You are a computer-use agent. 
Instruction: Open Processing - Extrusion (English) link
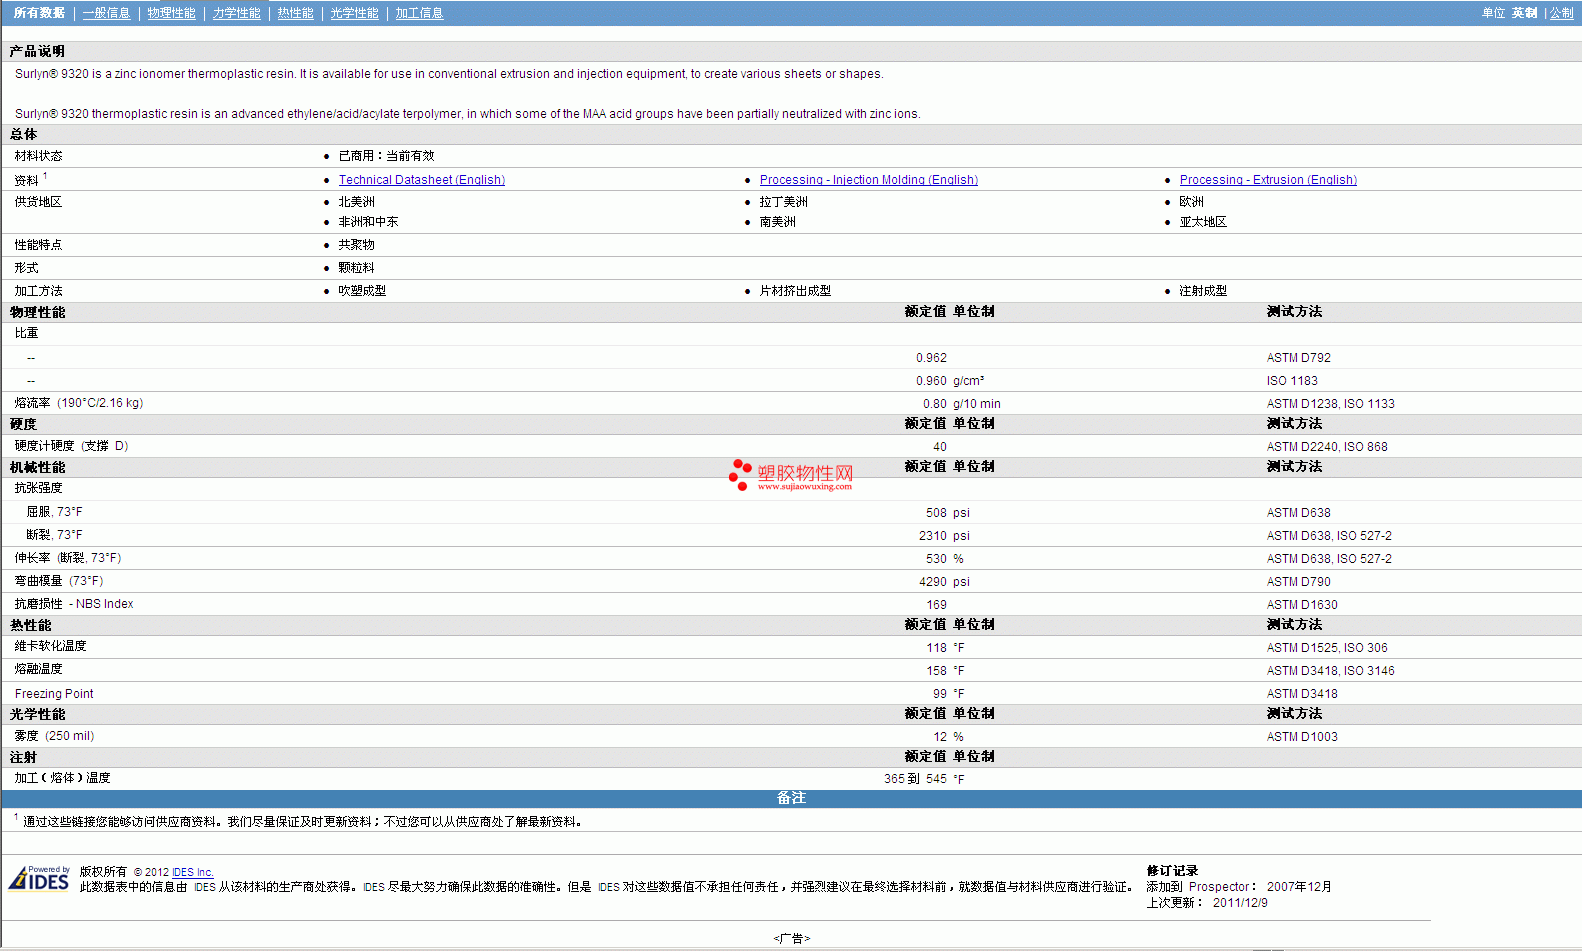point(1268,180)
